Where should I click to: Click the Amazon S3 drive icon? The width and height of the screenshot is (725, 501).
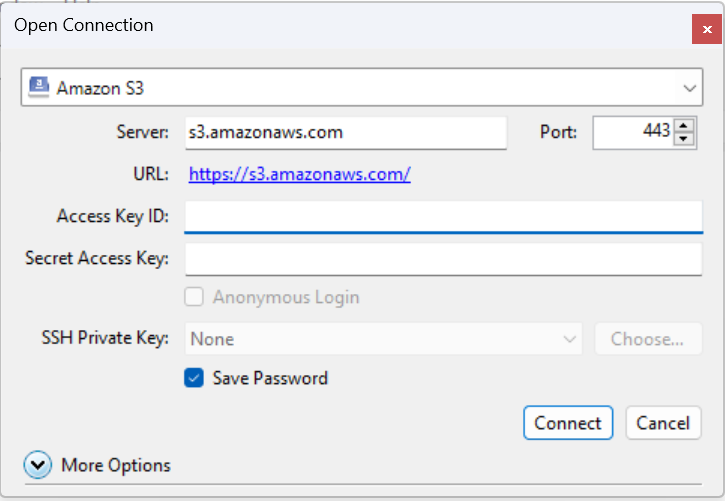pos(39,87)
